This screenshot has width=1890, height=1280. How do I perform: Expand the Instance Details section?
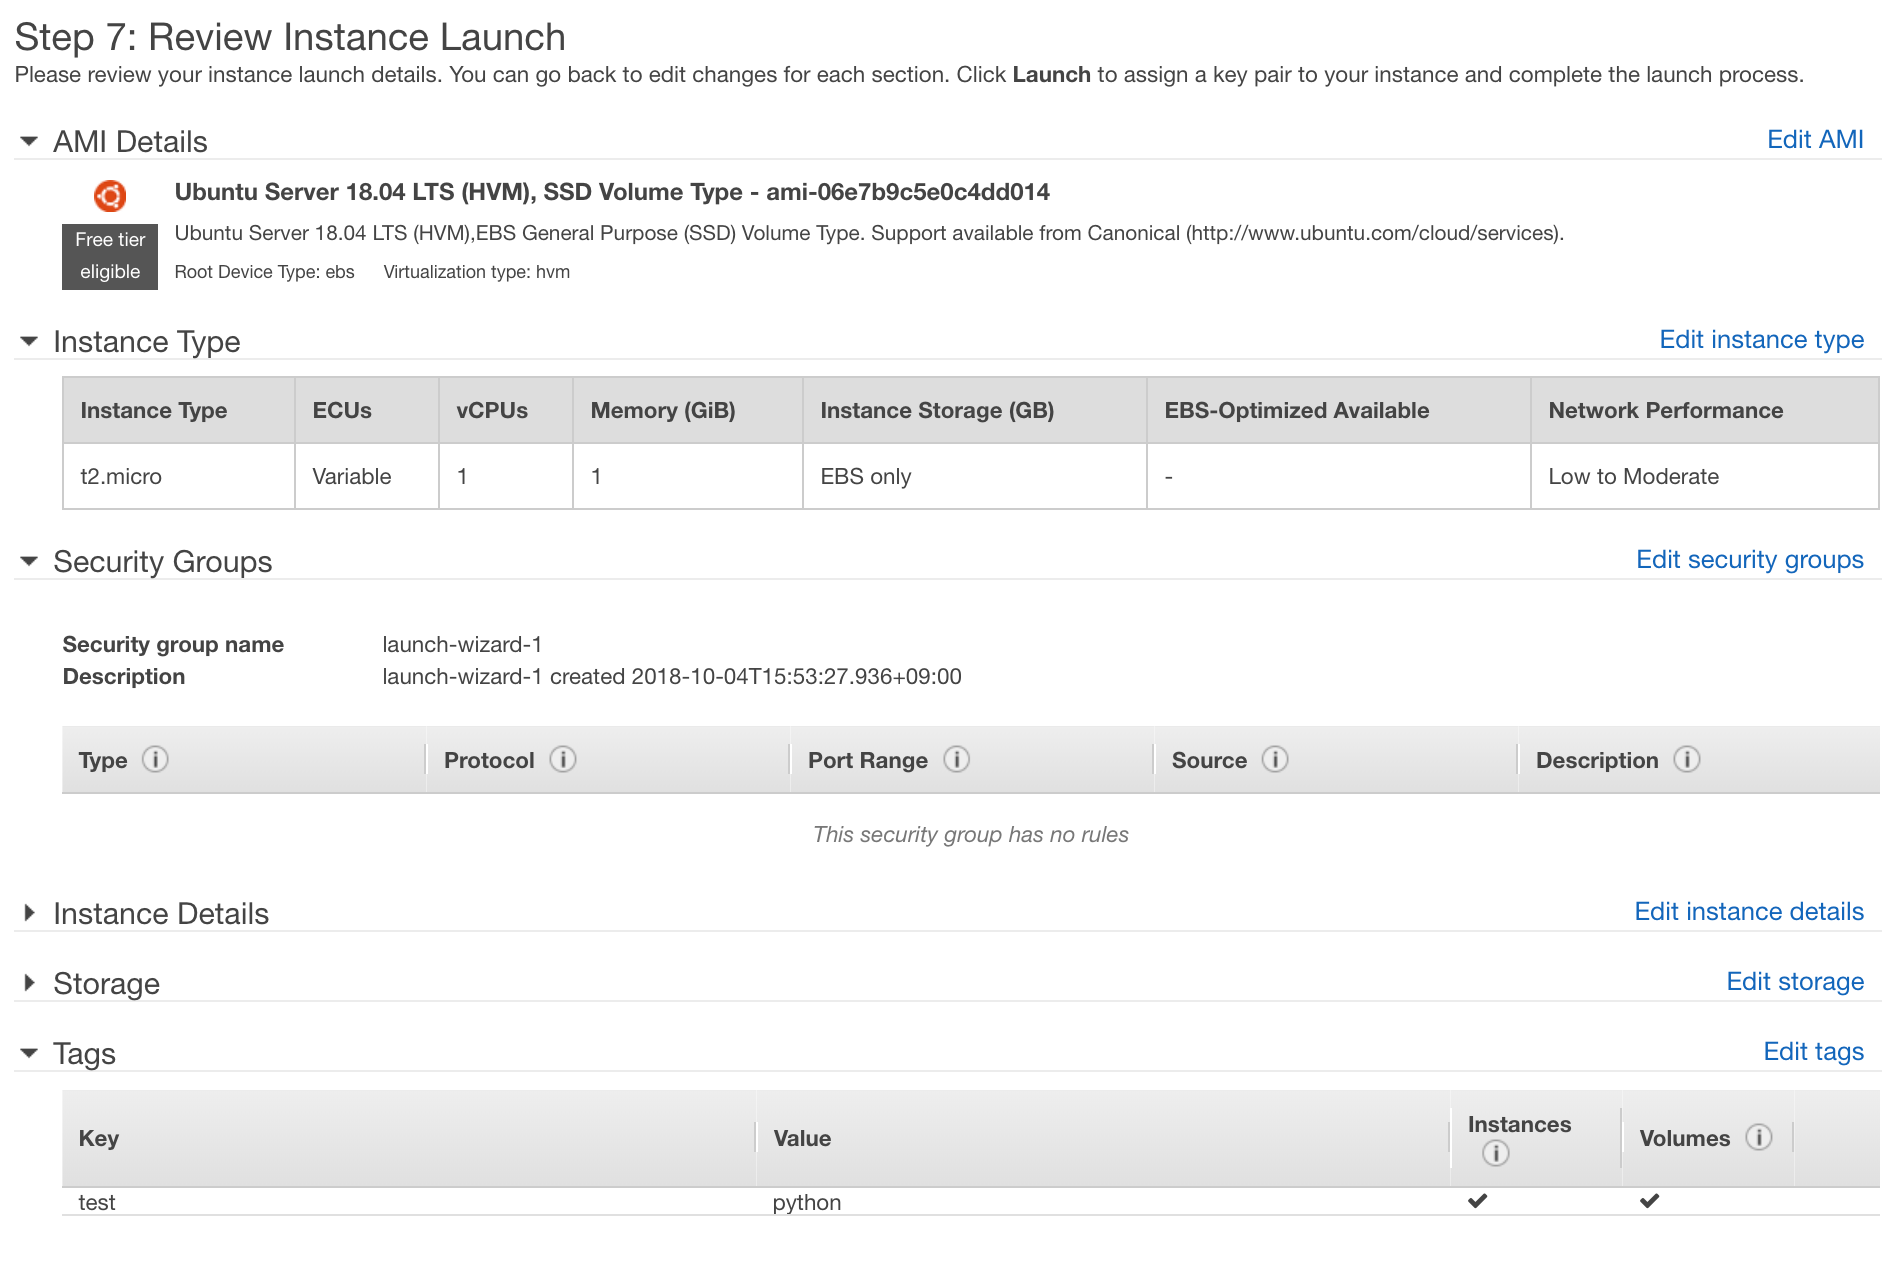(29, 913)
